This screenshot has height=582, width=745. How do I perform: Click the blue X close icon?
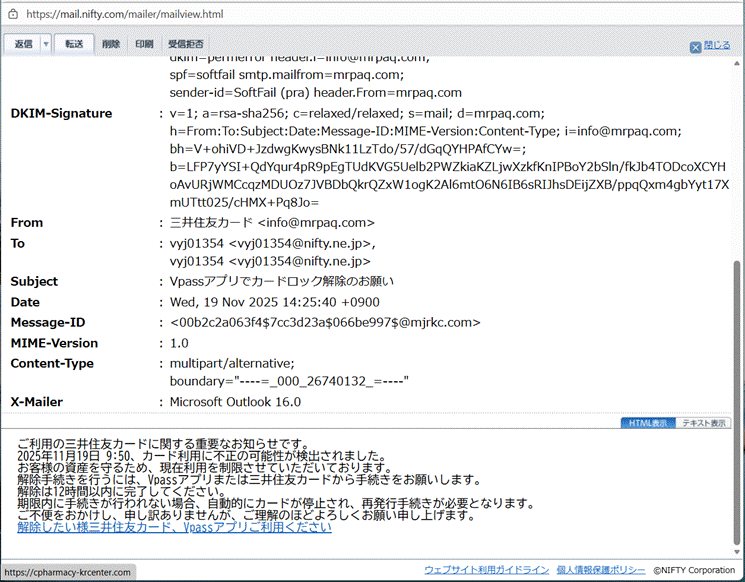pyautogui.click(x=695, y=46)
